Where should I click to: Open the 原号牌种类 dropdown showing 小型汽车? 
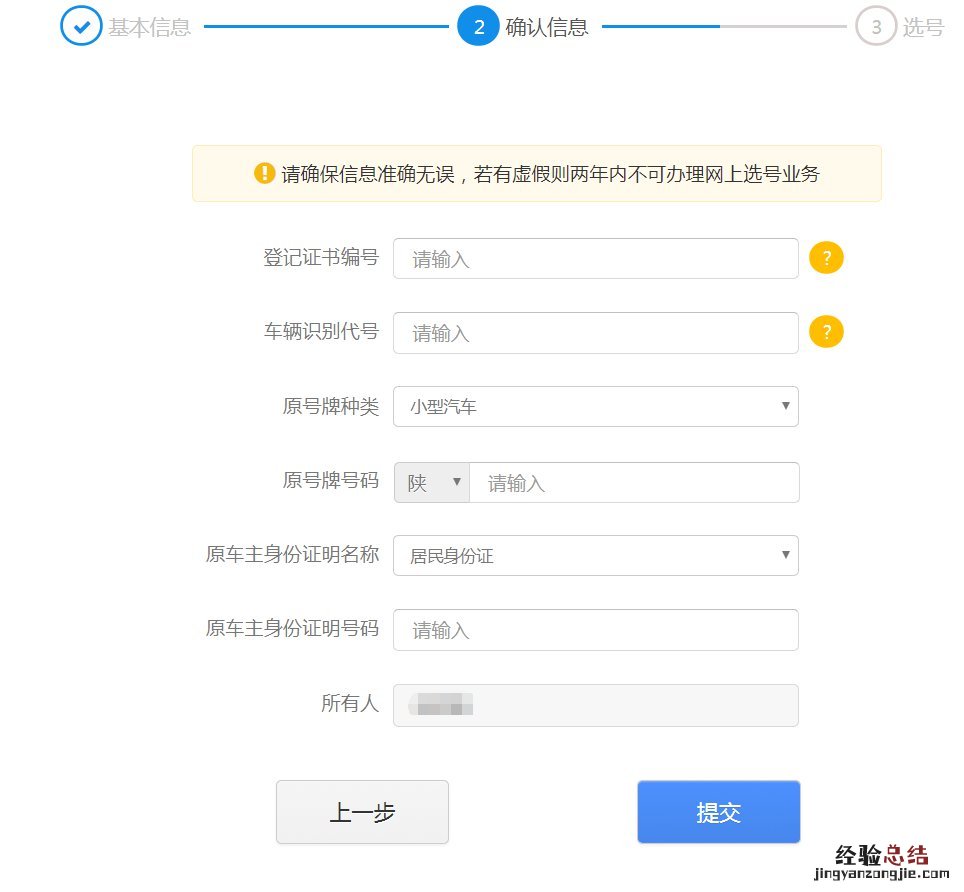(596, 406)
